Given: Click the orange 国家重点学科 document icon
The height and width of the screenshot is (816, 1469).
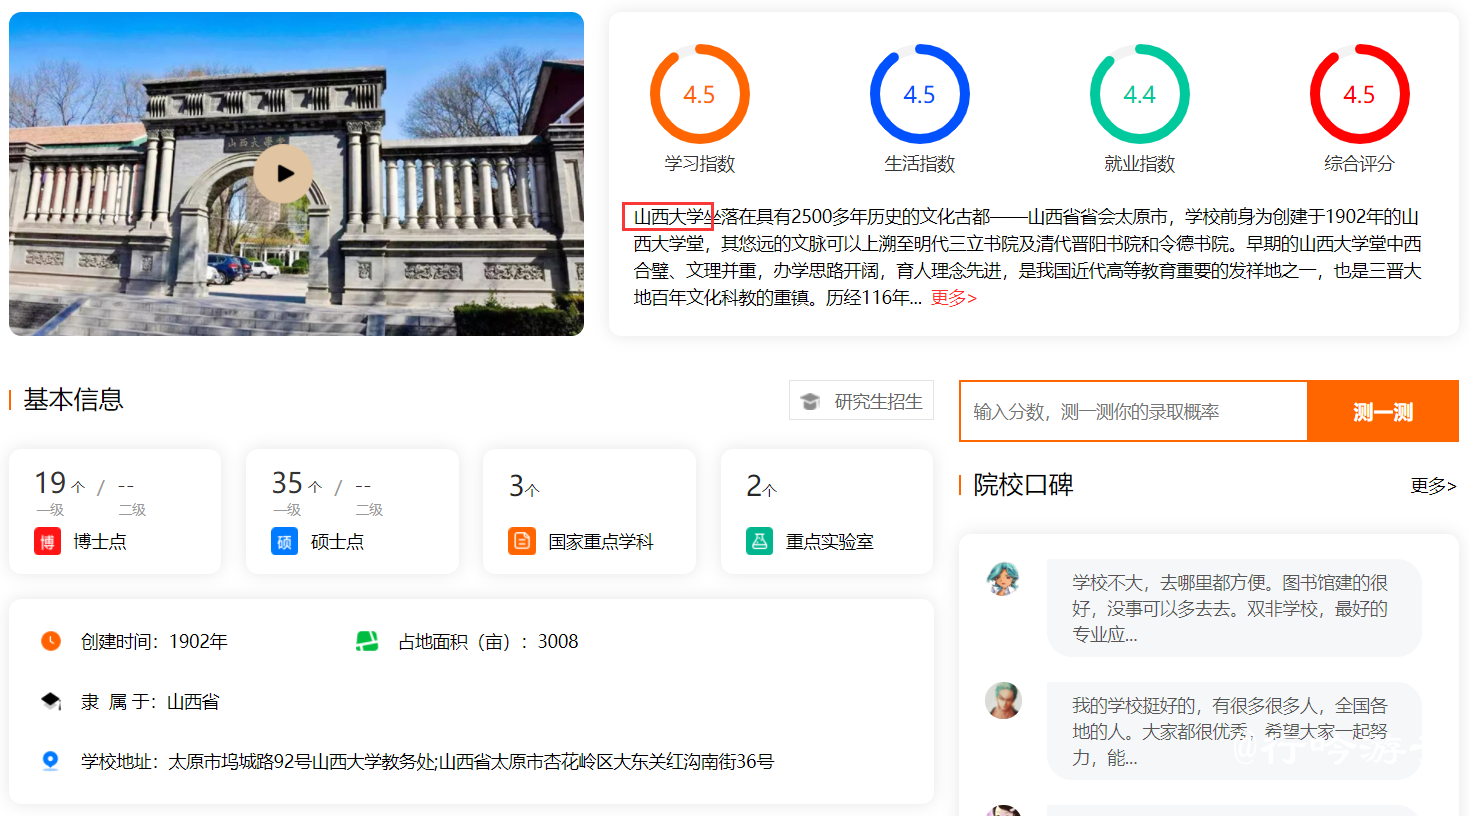Looking at the screenshot, I should pos(521,542).
